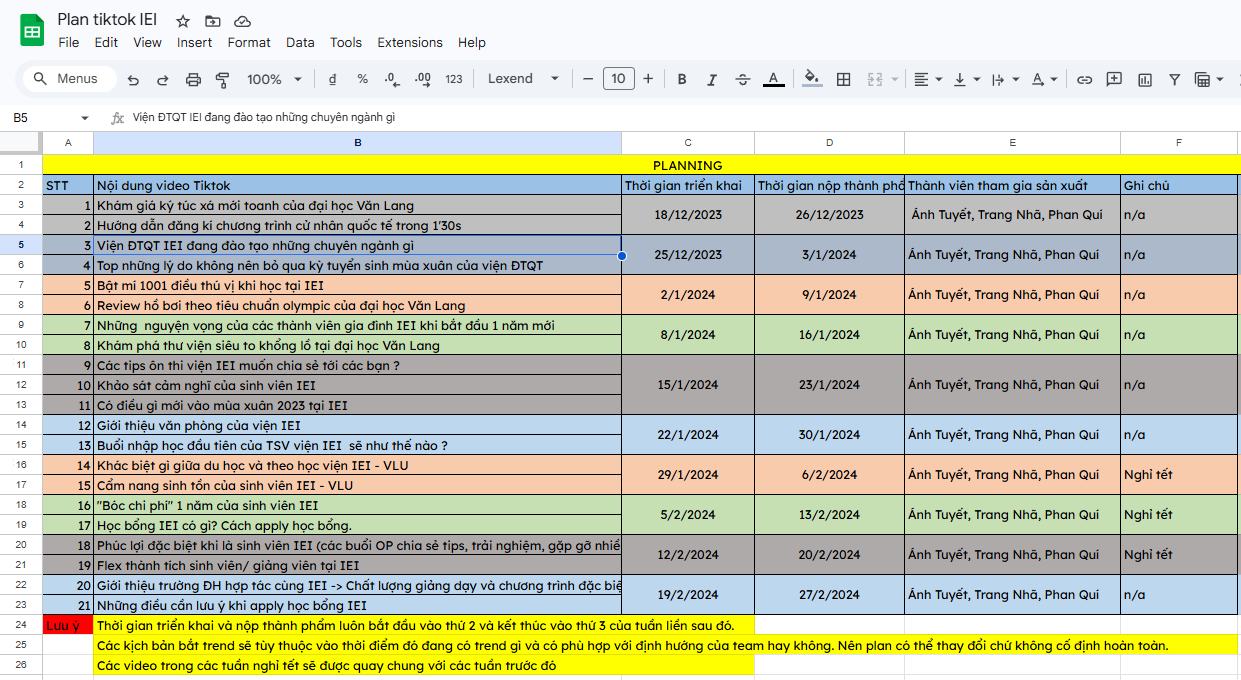Open the Name box dropdown arrow
1241x680 pixels.
(84, 118)
